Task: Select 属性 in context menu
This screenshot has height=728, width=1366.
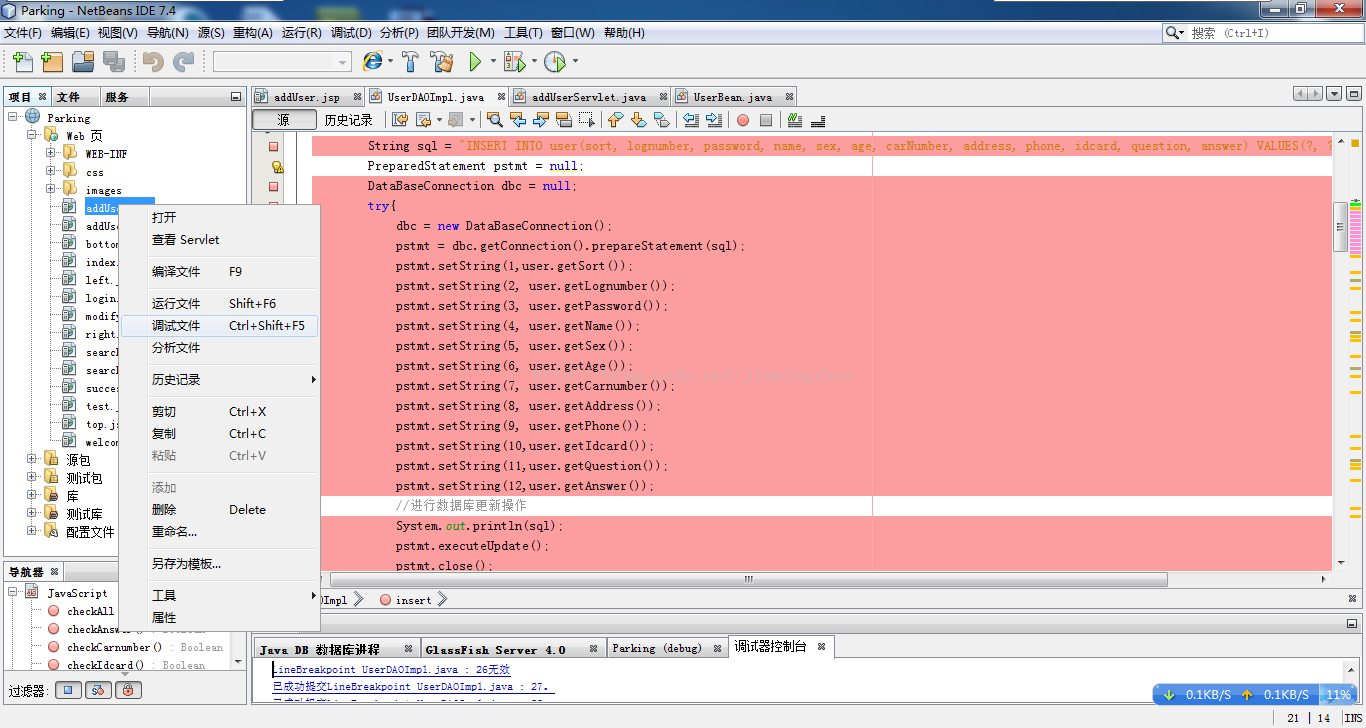Action: coord(219,617)
